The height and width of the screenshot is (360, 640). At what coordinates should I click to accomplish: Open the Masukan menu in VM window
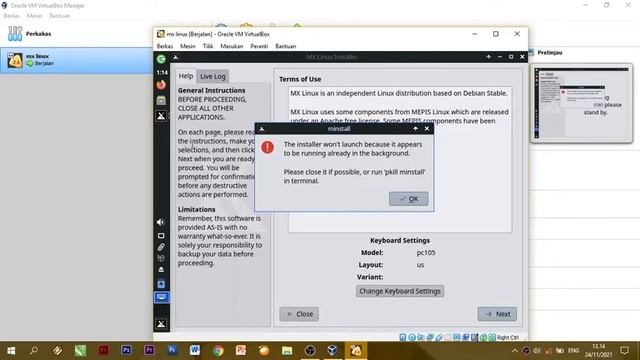click(x=232, y=46)
